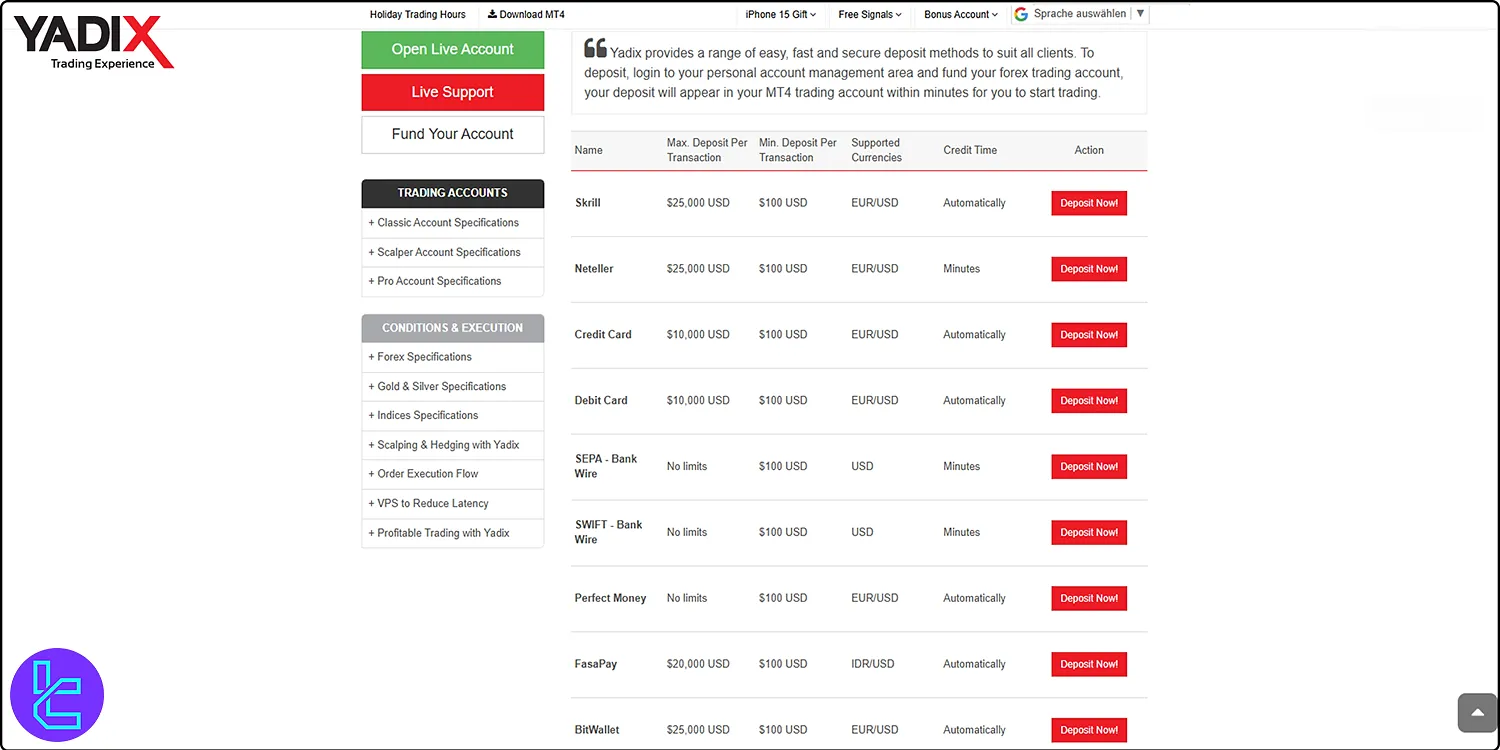1500x750 pixels.
Task: Open the Sprache auswählen language dropdown
Action: 1080,14
